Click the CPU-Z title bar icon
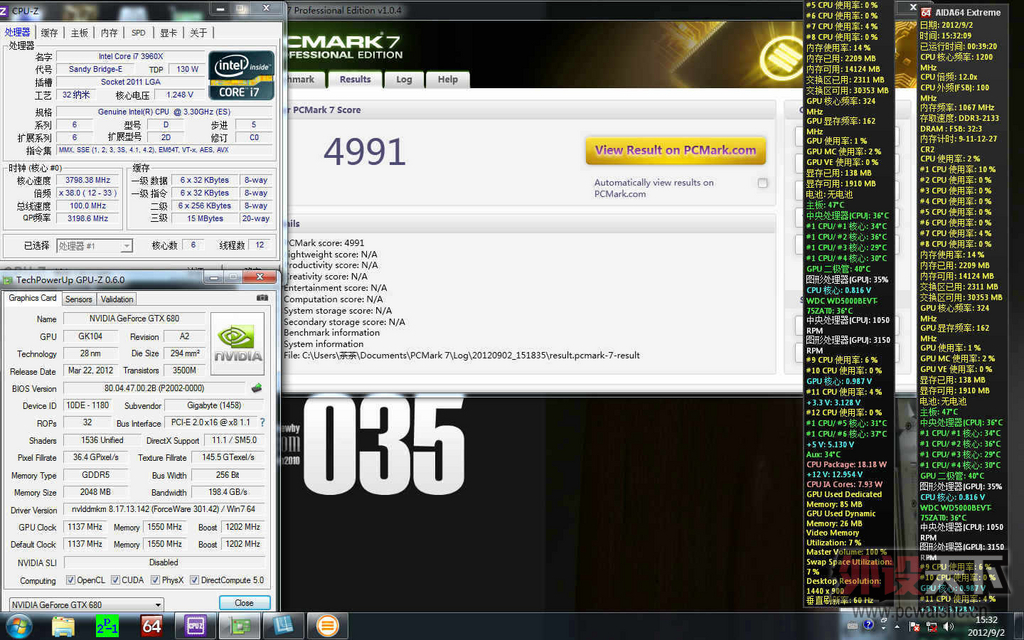This screenshot has height=640, width=1024. (x=4, y=10)
